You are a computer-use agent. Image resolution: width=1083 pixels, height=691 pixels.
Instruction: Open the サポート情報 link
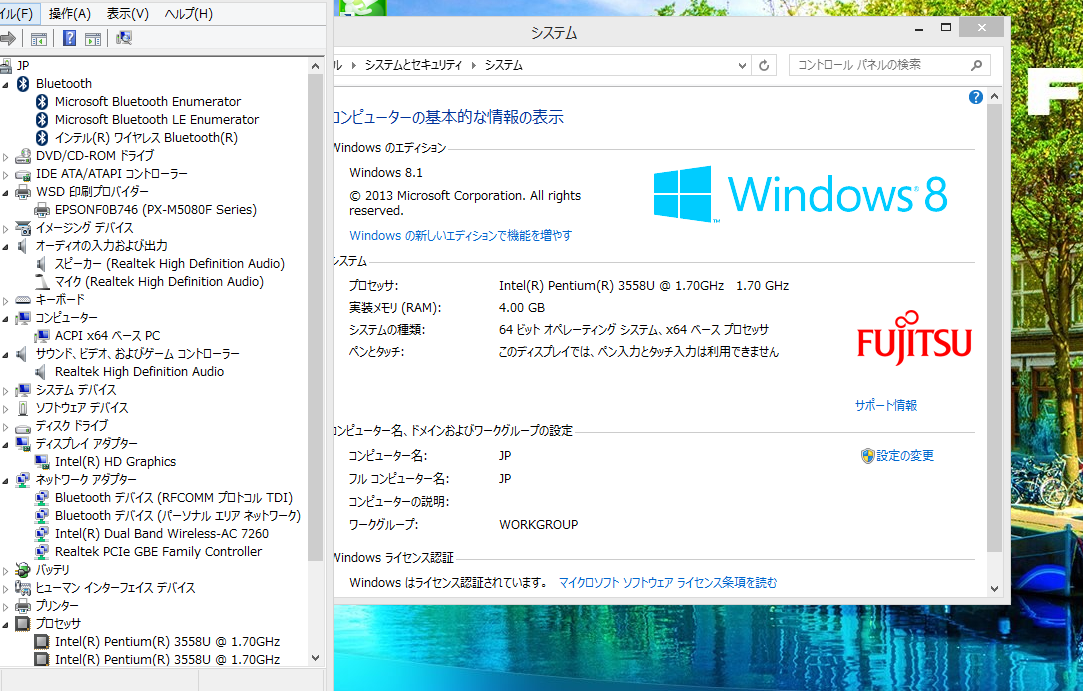click(885, 406)
